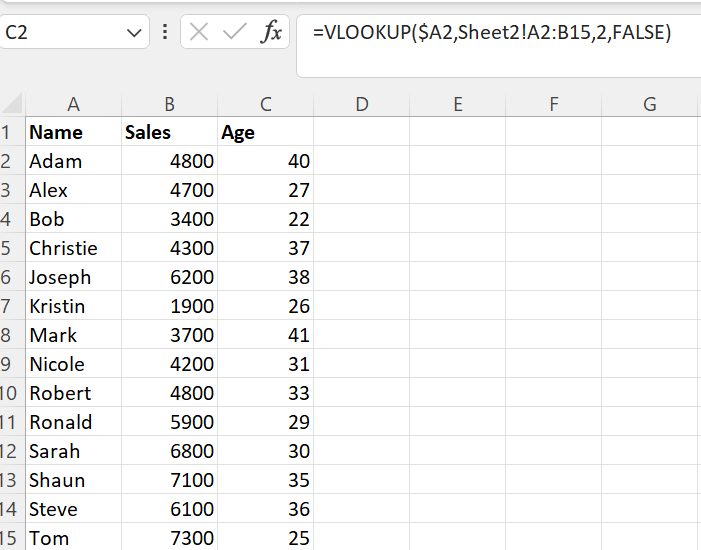This screenshot has width=701, height=550.
Task: Click Kristin's age value 26
Action: pos(266,305)
